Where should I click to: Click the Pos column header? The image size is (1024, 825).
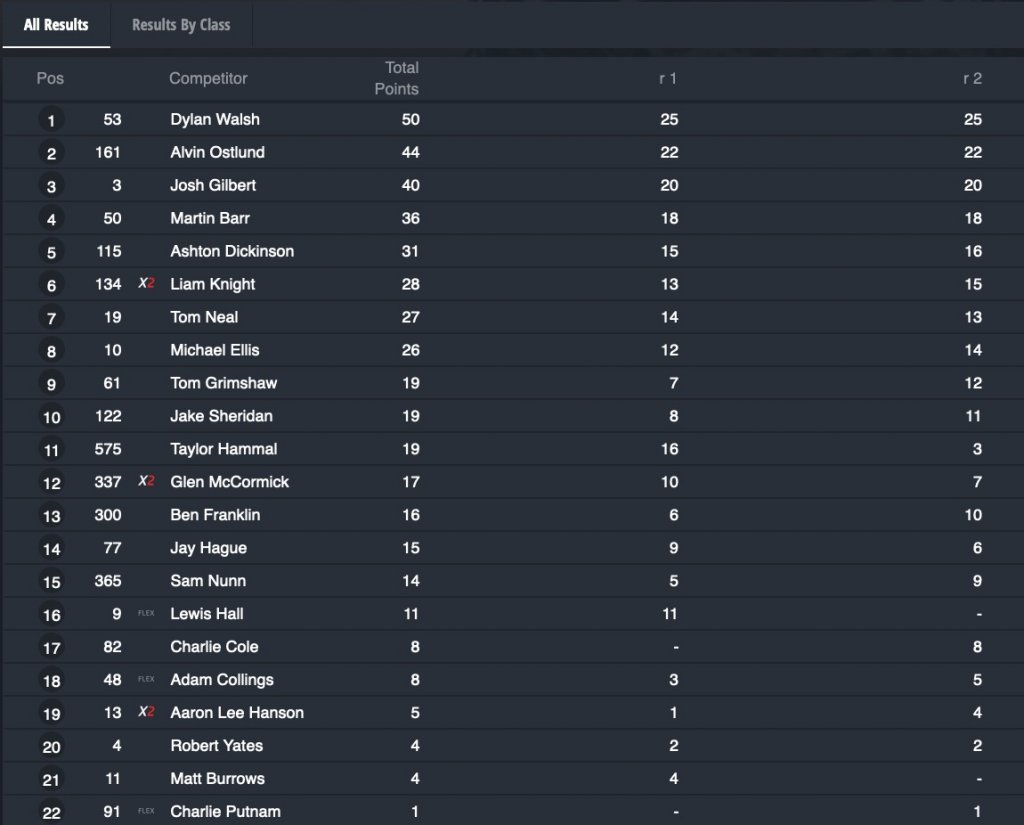[x=50, y=78]
